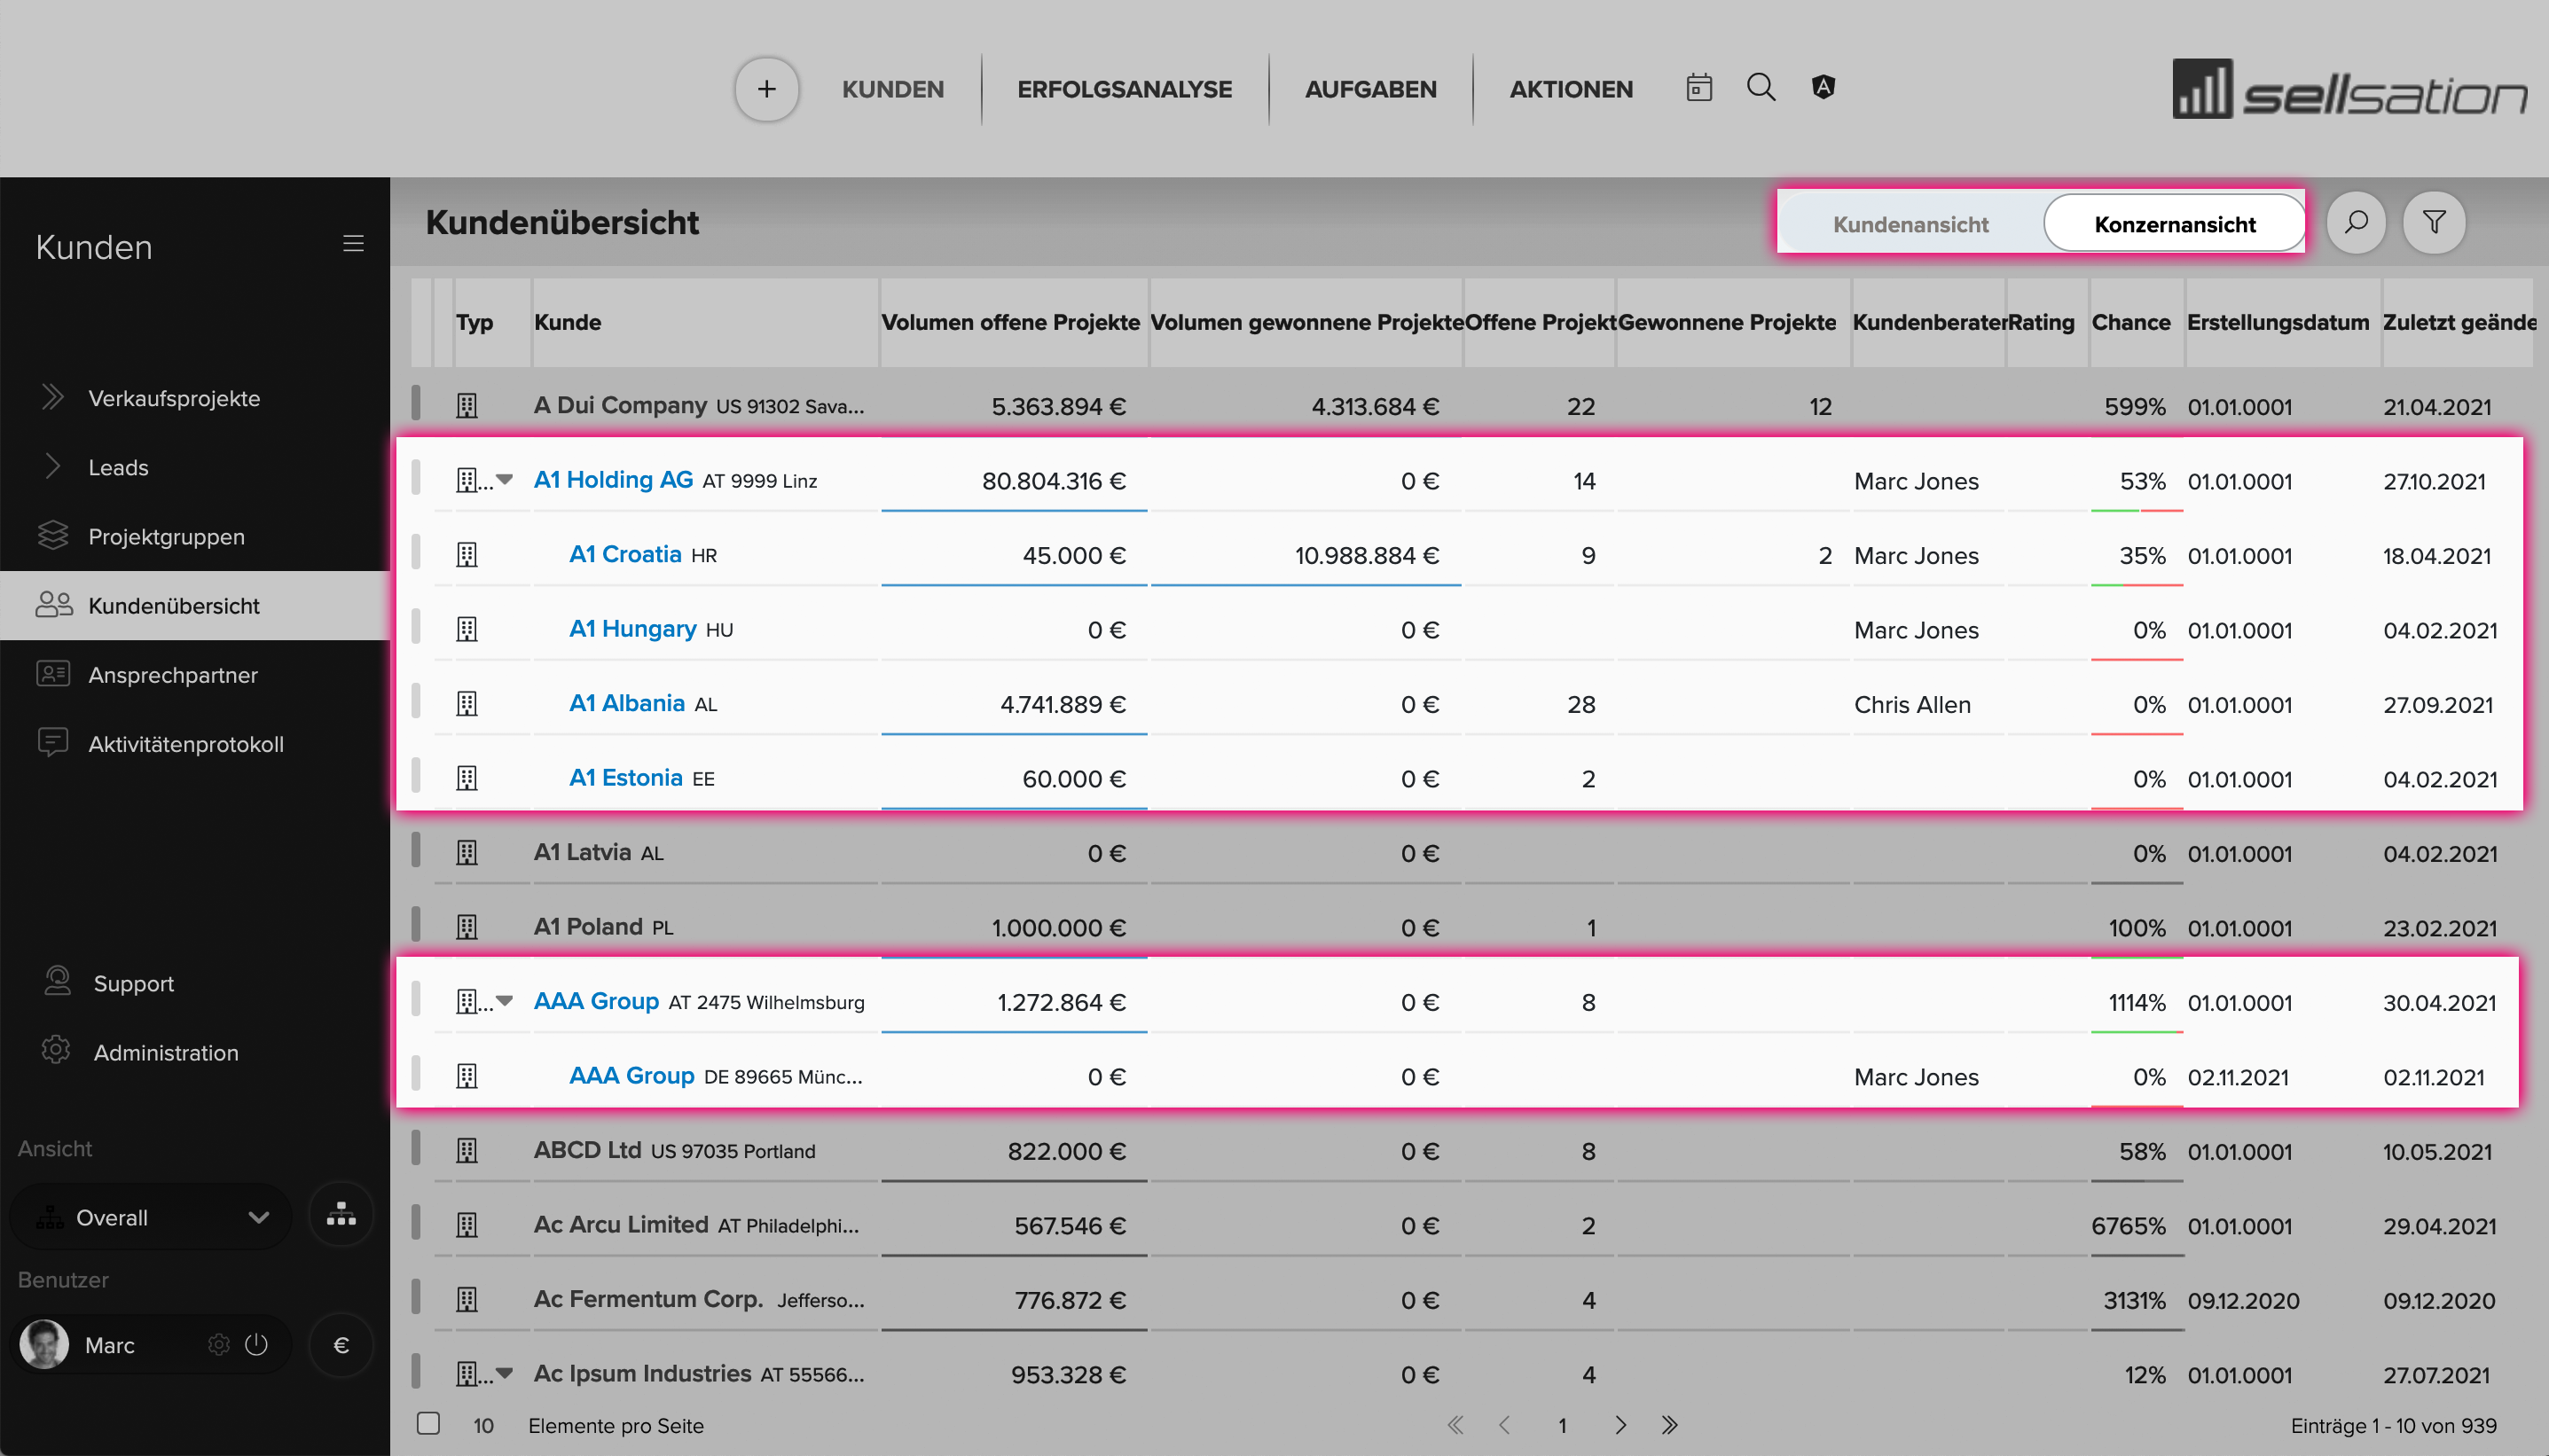
Task: Open Support in the sidebar
Action: [x=133, y=983]
